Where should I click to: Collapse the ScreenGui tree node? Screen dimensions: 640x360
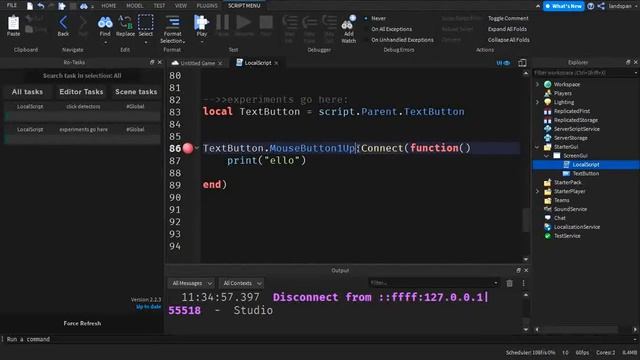point(546,156)
